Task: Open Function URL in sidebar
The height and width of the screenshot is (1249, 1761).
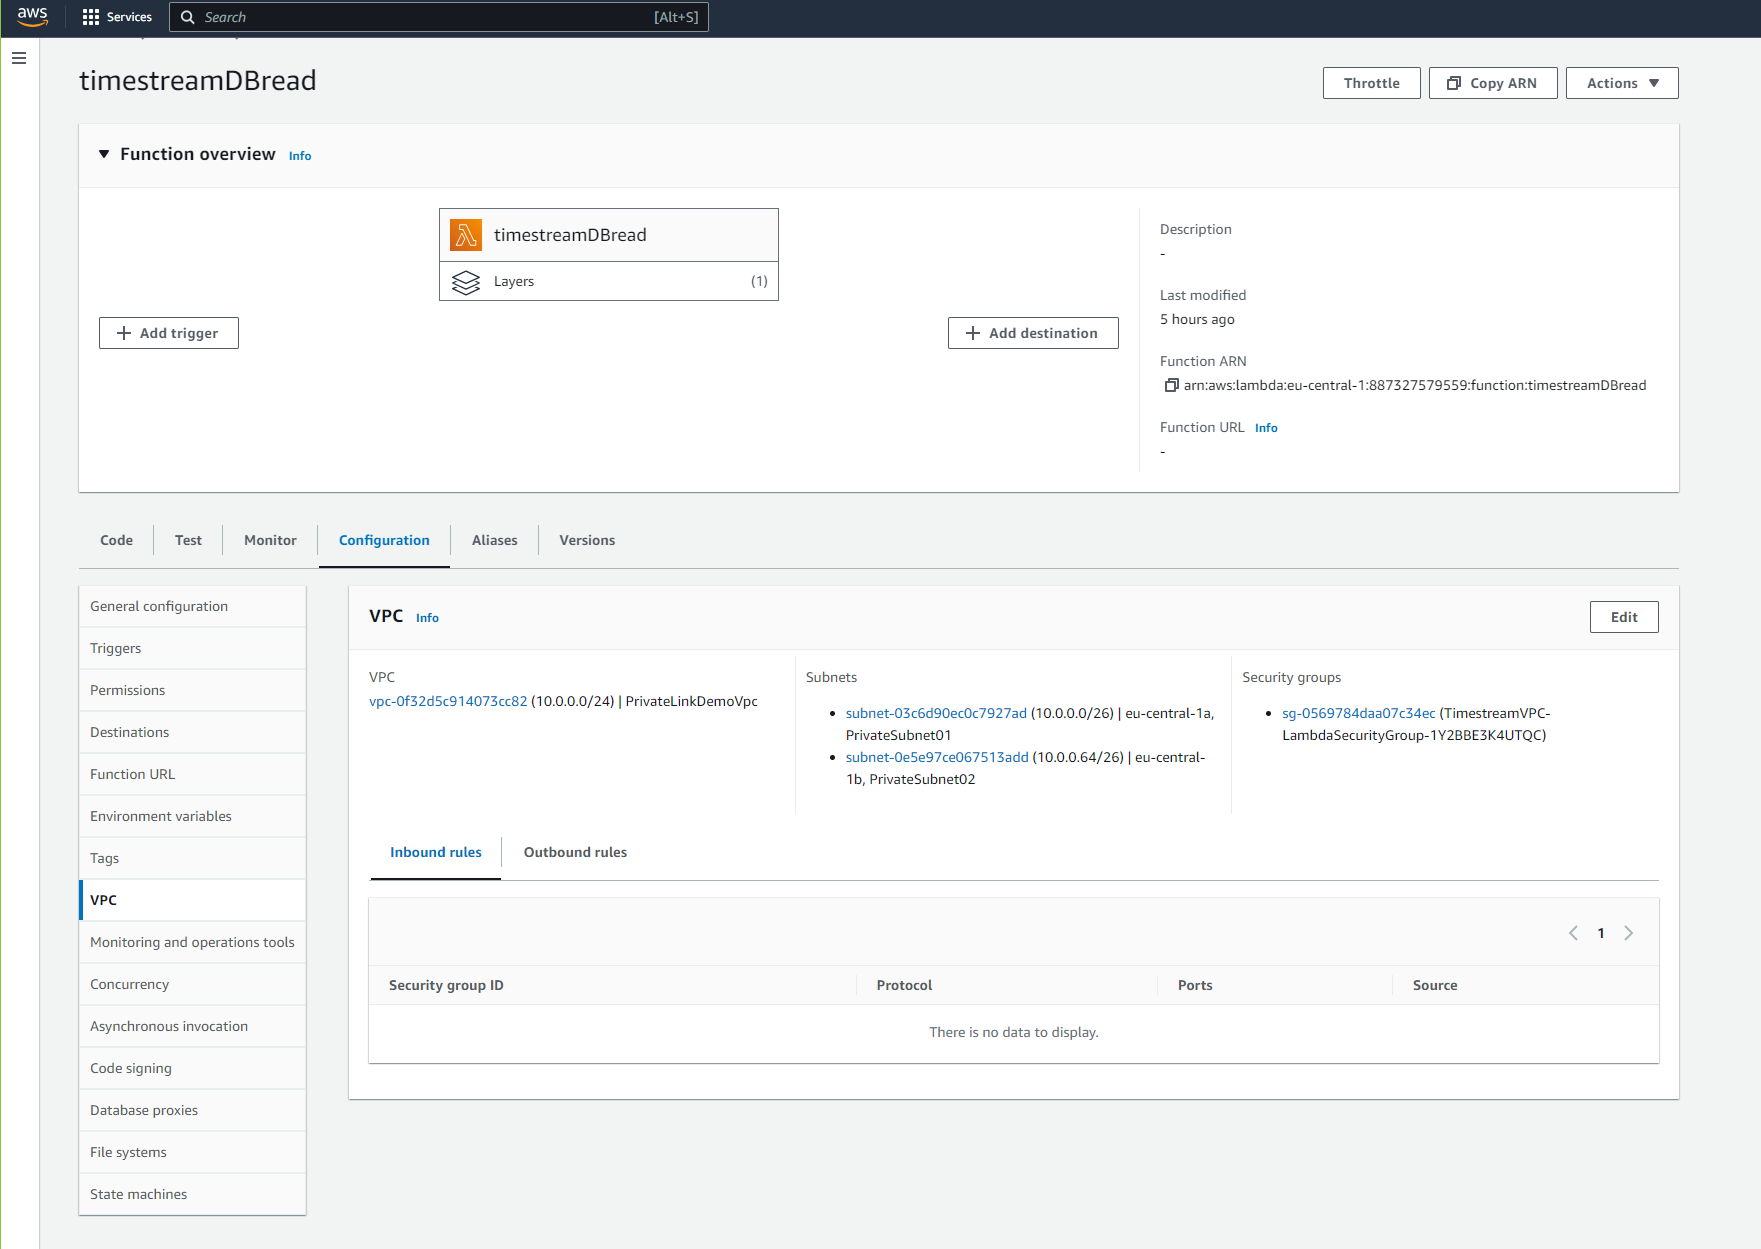Action: (x=192, y=774)
